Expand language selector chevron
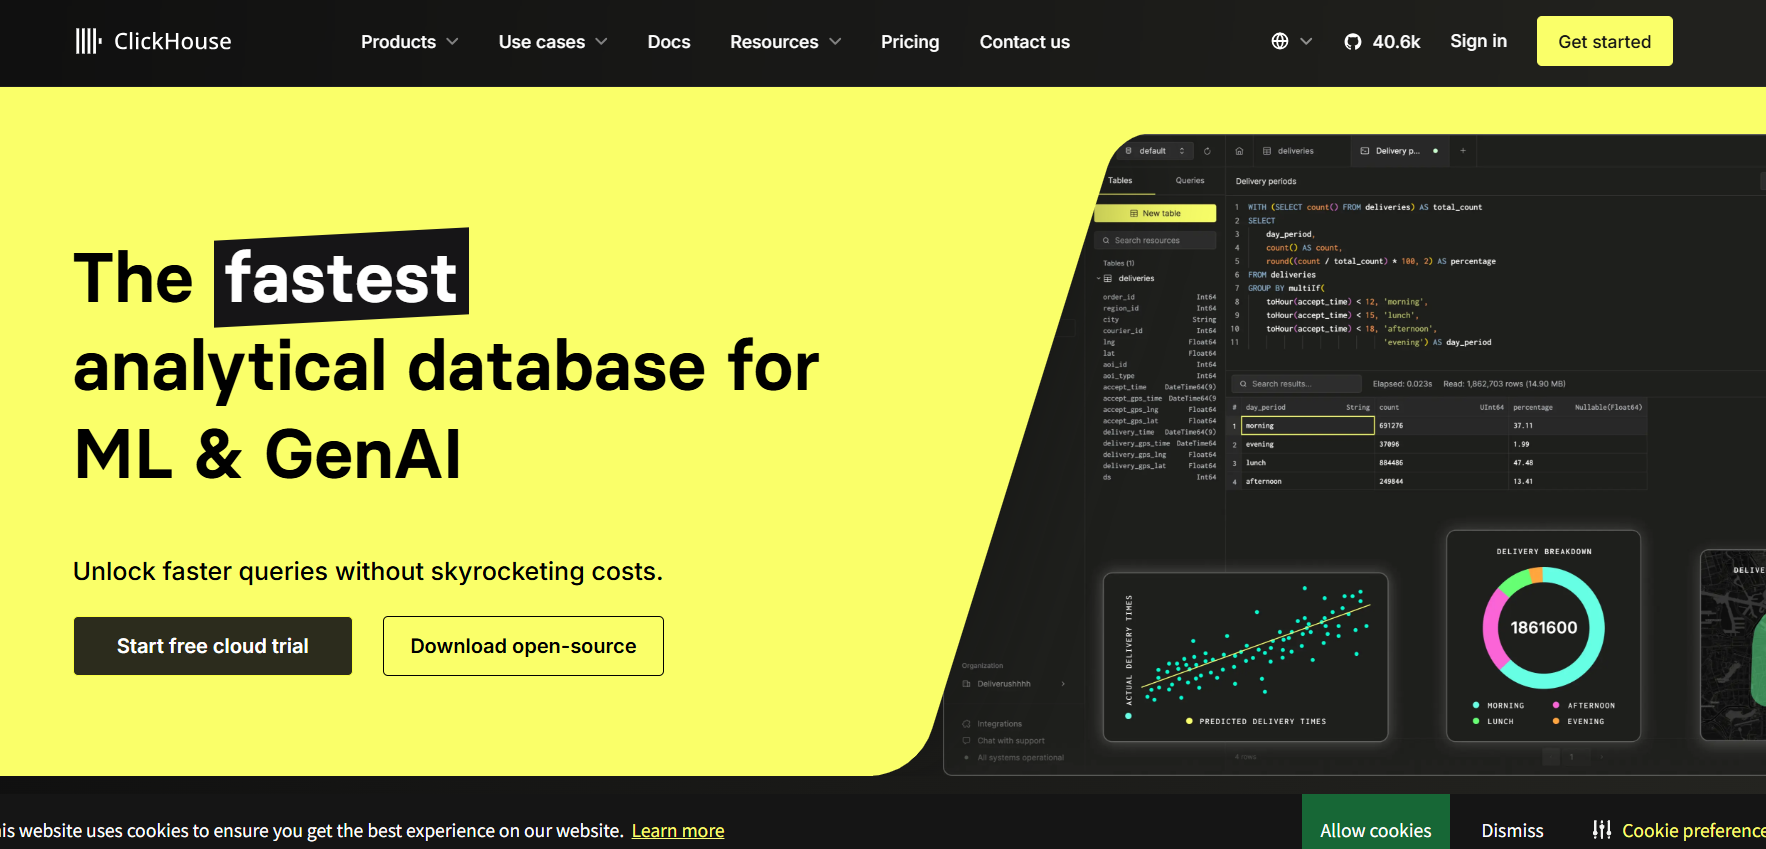This screenshot has width=1766, height=849. 1306,41
